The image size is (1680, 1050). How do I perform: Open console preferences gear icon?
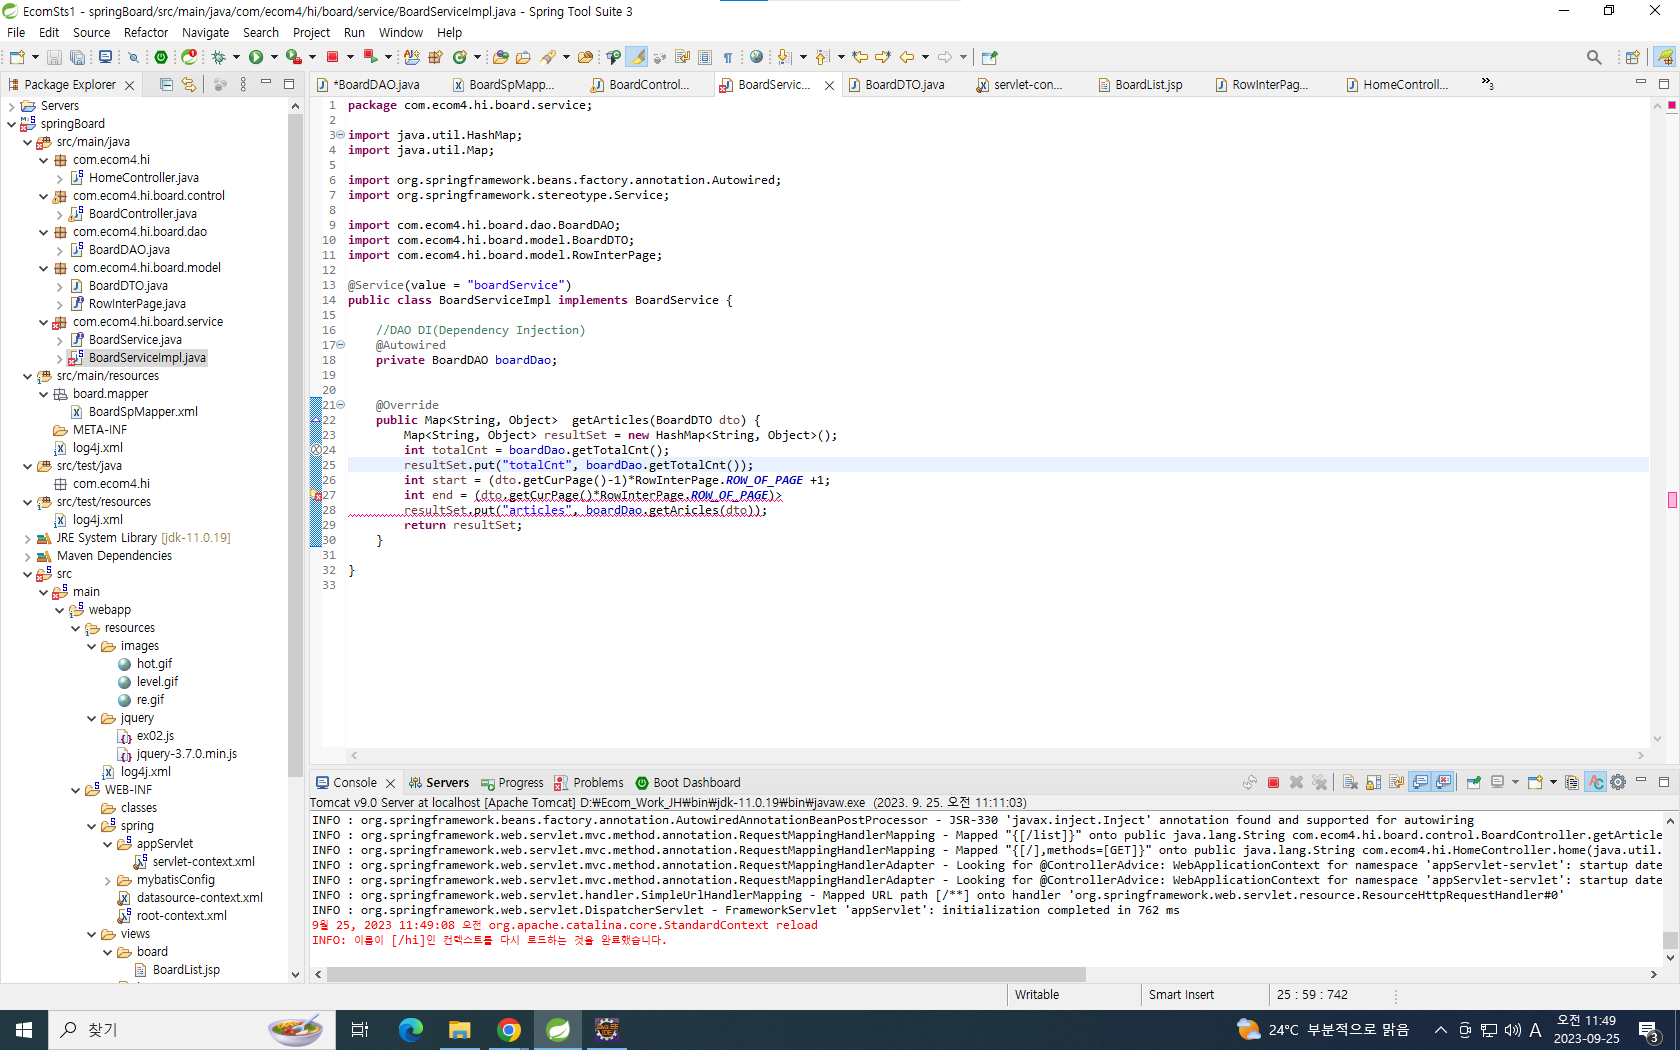click(1618, 783)
